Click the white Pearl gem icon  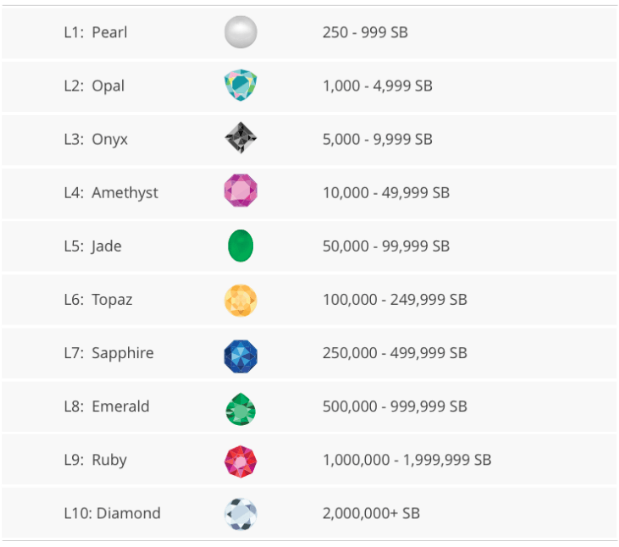tap(240, 32)
